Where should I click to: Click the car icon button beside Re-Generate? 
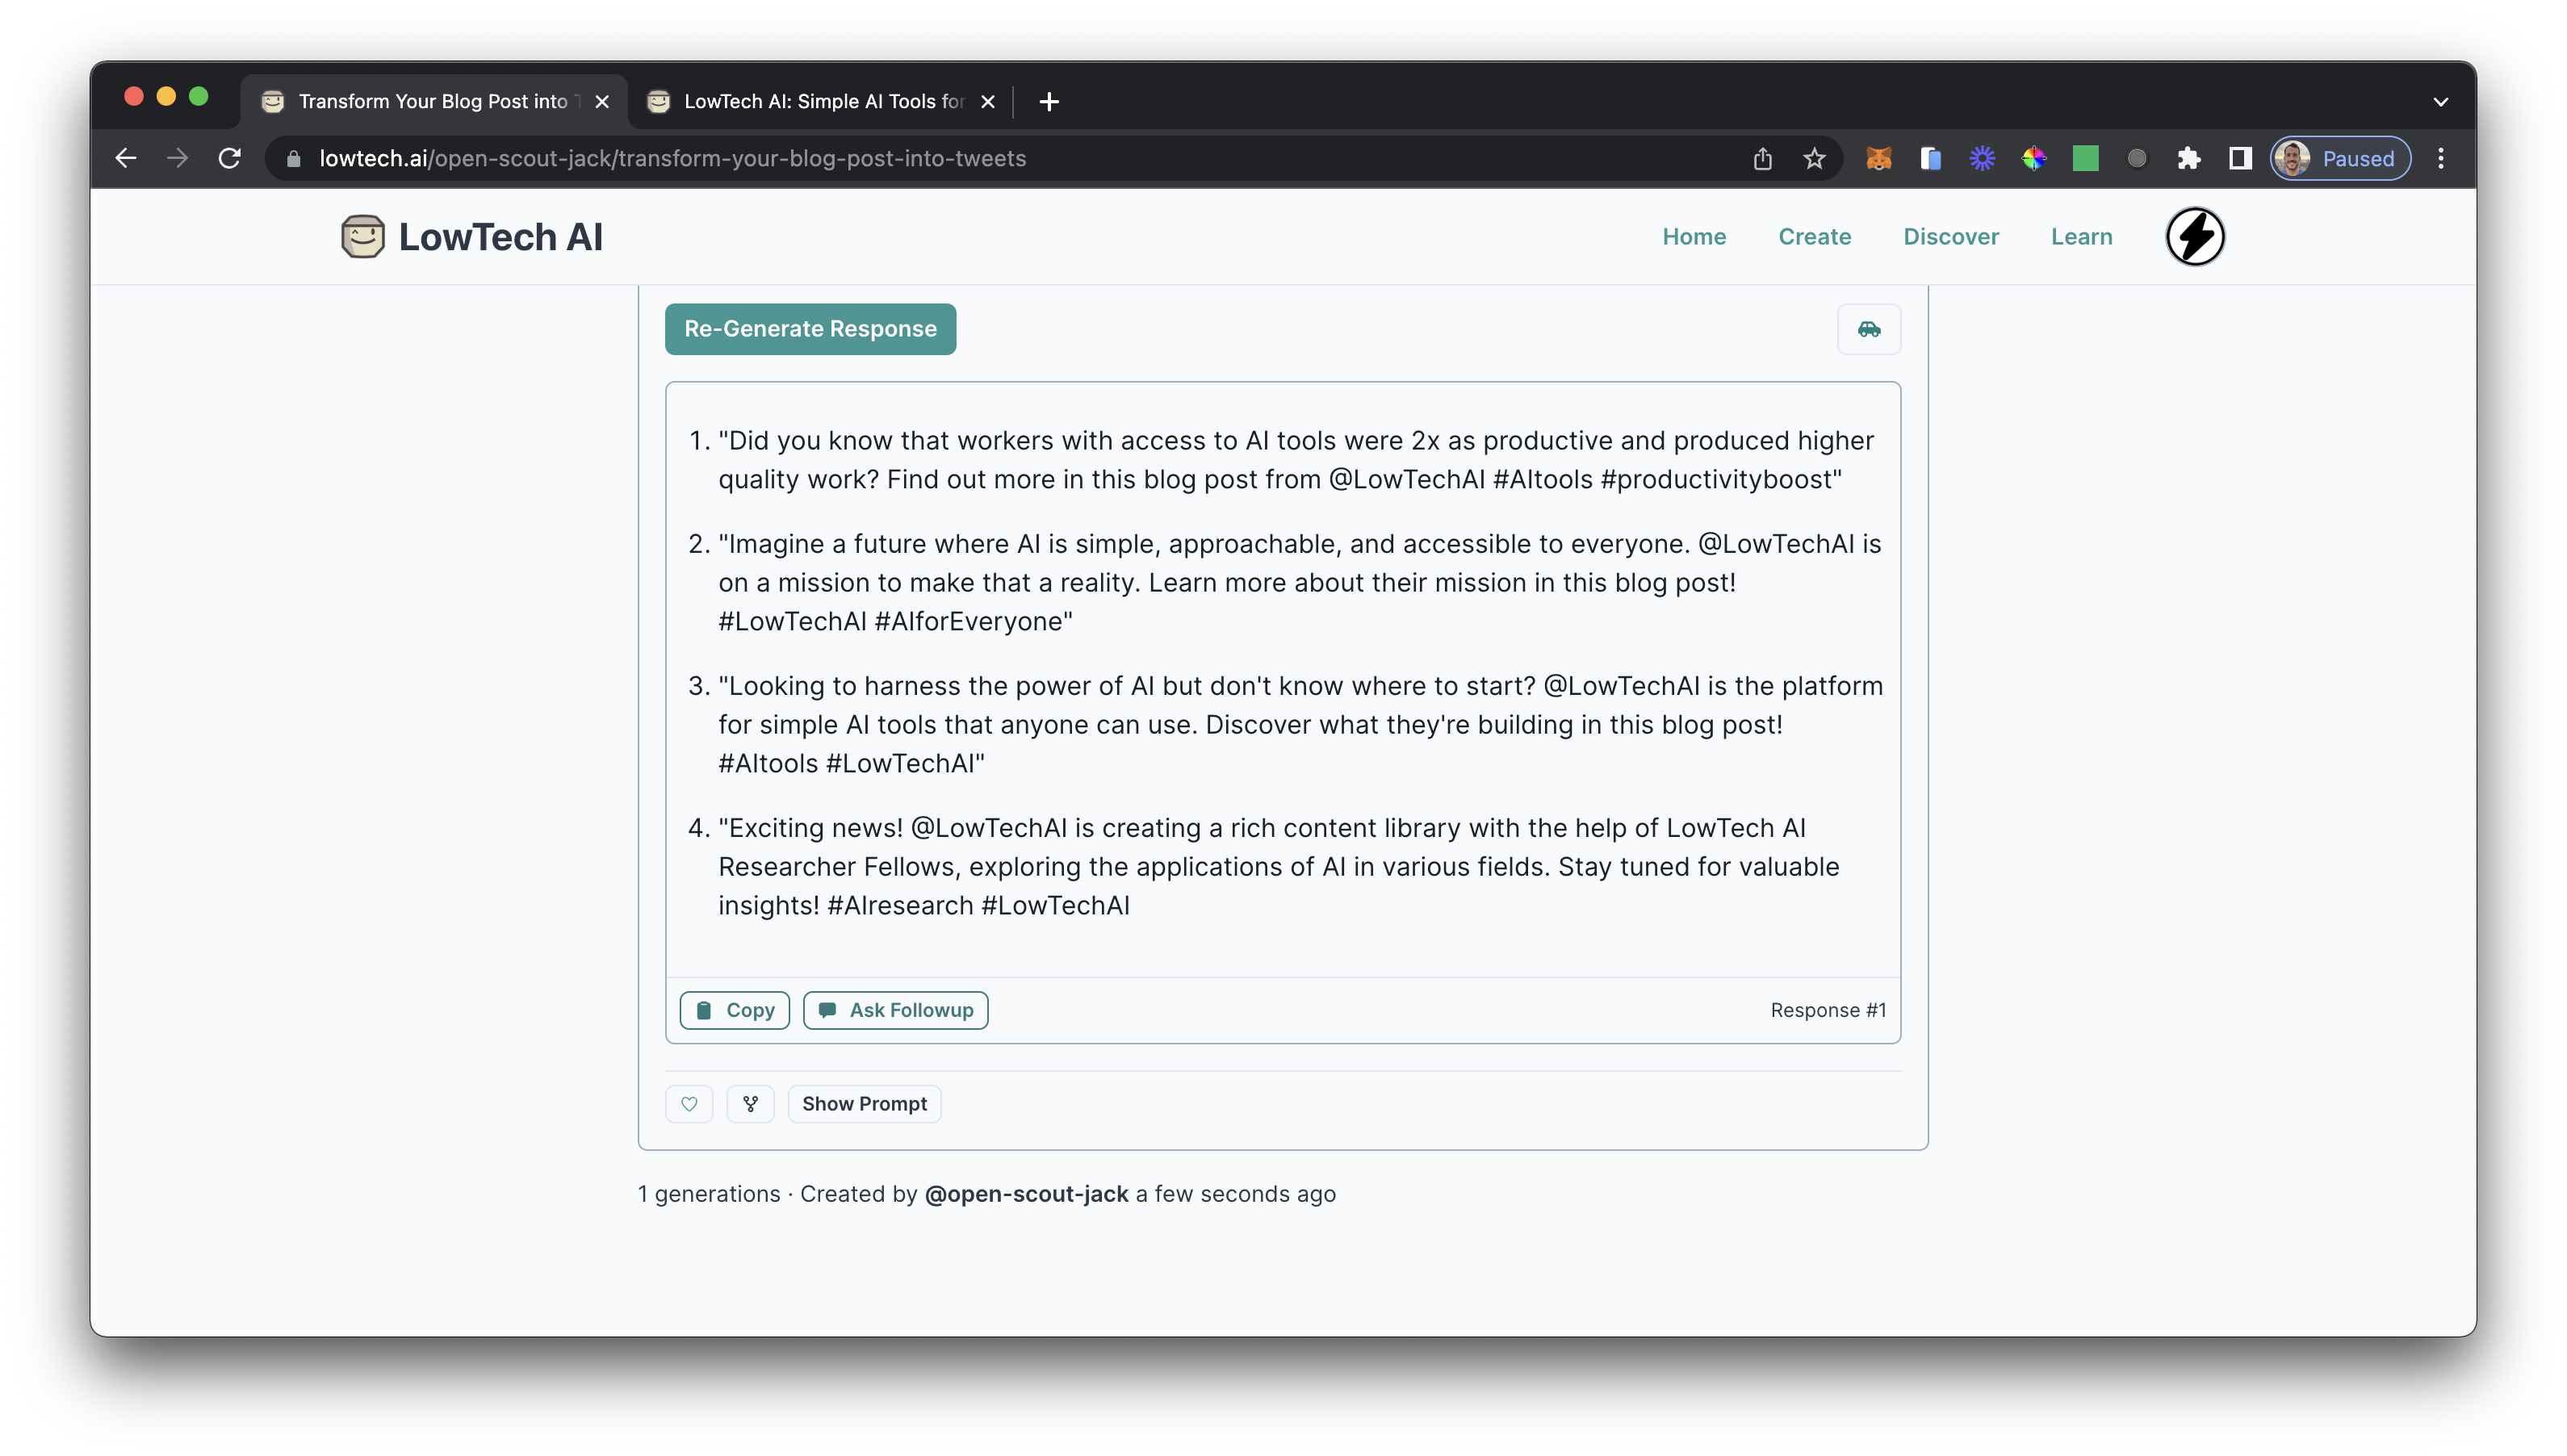point(1868,329)
